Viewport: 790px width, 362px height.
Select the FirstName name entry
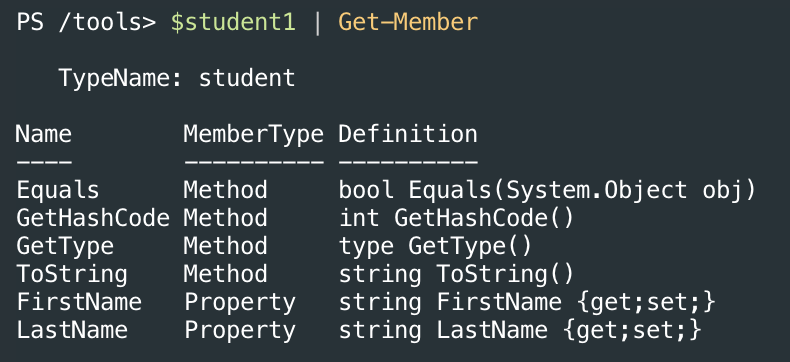click(x=79, y=303)
